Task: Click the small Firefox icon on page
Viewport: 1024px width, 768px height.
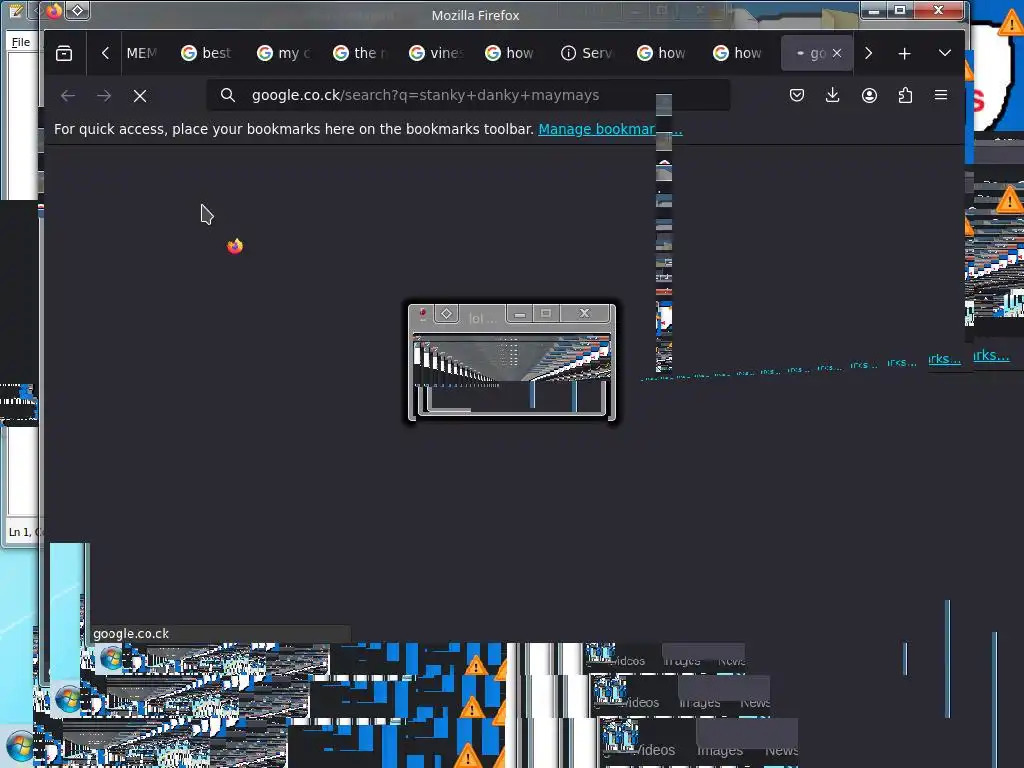Action: click(x=235, y=246)
